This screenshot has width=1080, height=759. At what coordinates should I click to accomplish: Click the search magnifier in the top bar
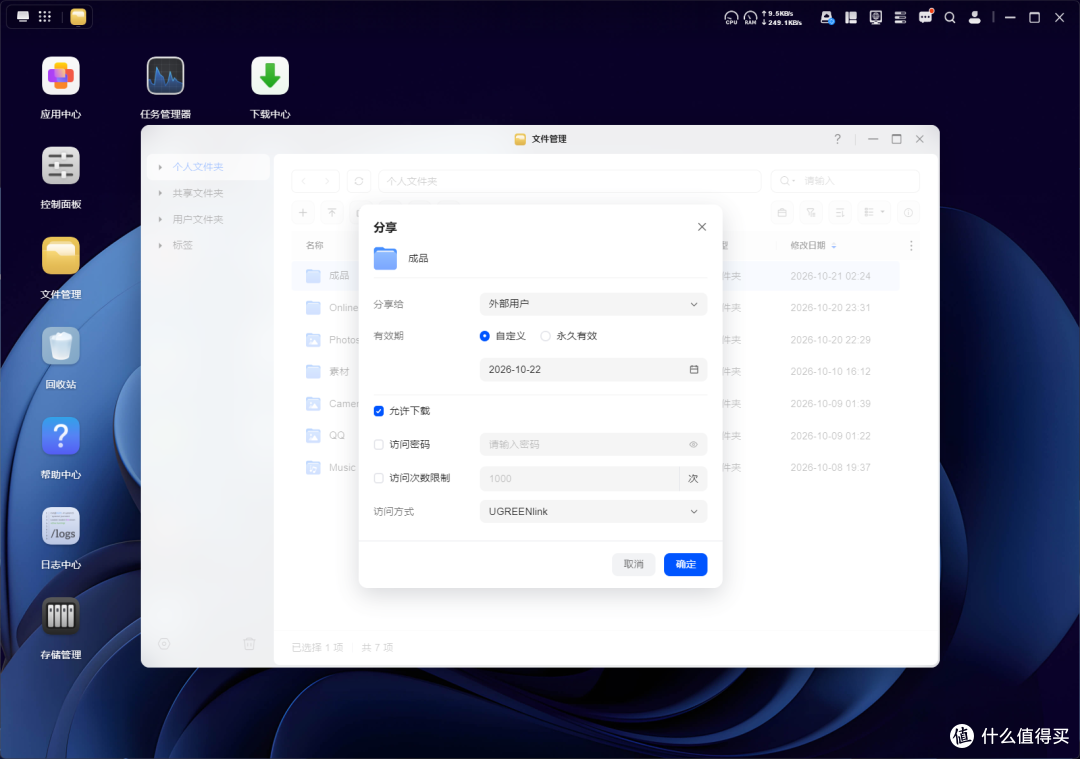(950, 18)
